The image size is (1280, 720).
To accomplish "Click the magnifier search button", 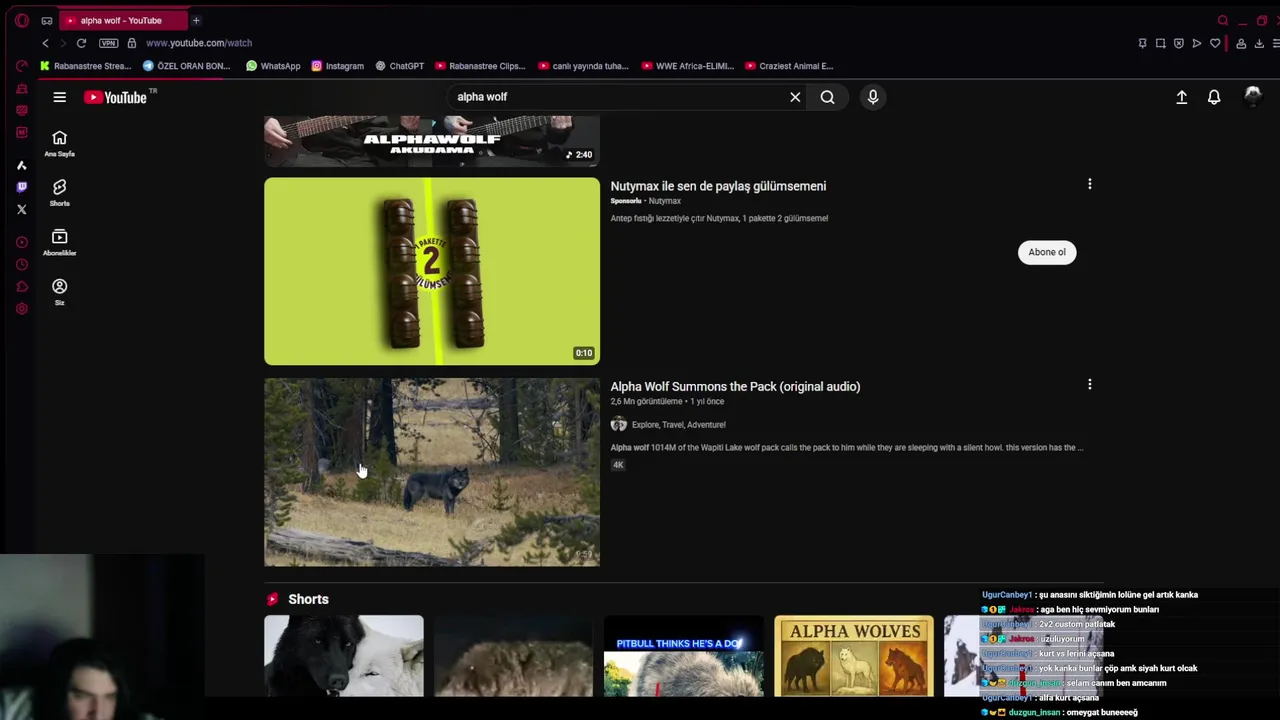I will pyautogui.click(x=827, y=97).
